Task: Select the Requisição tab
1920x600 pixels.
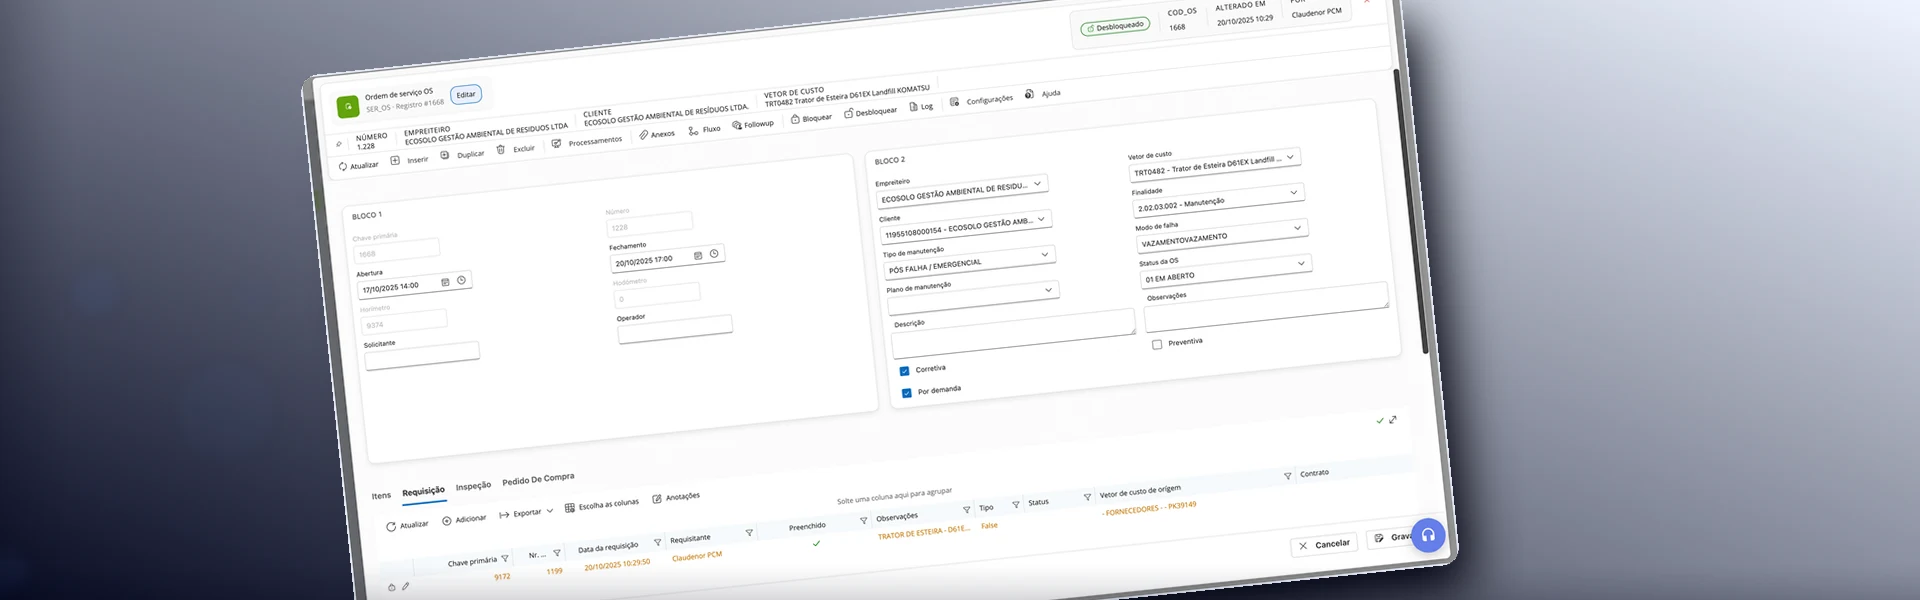Action: (x=423, y=491)
